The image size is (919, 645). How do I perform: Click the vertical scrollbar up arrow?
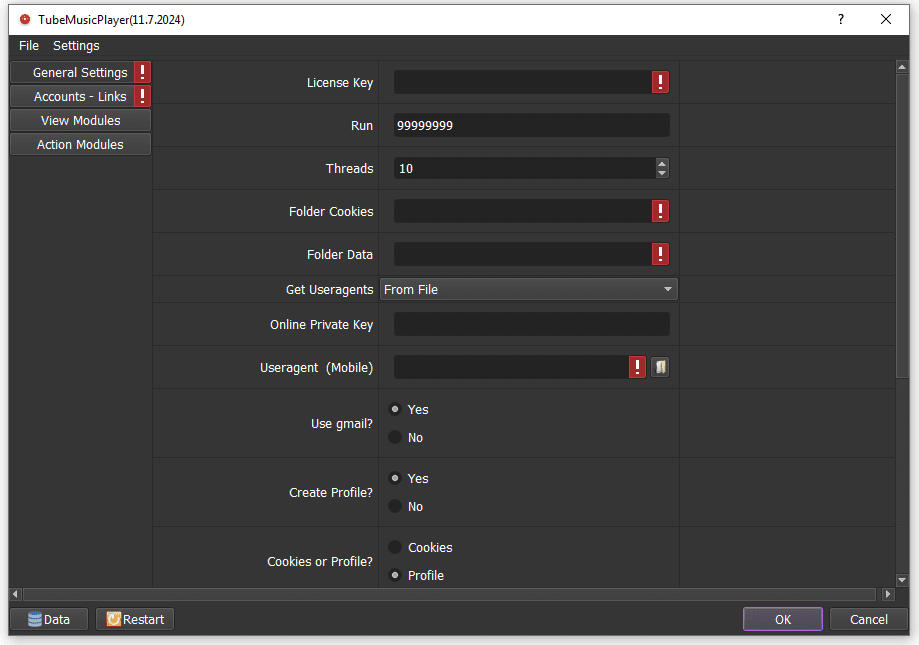902,67
